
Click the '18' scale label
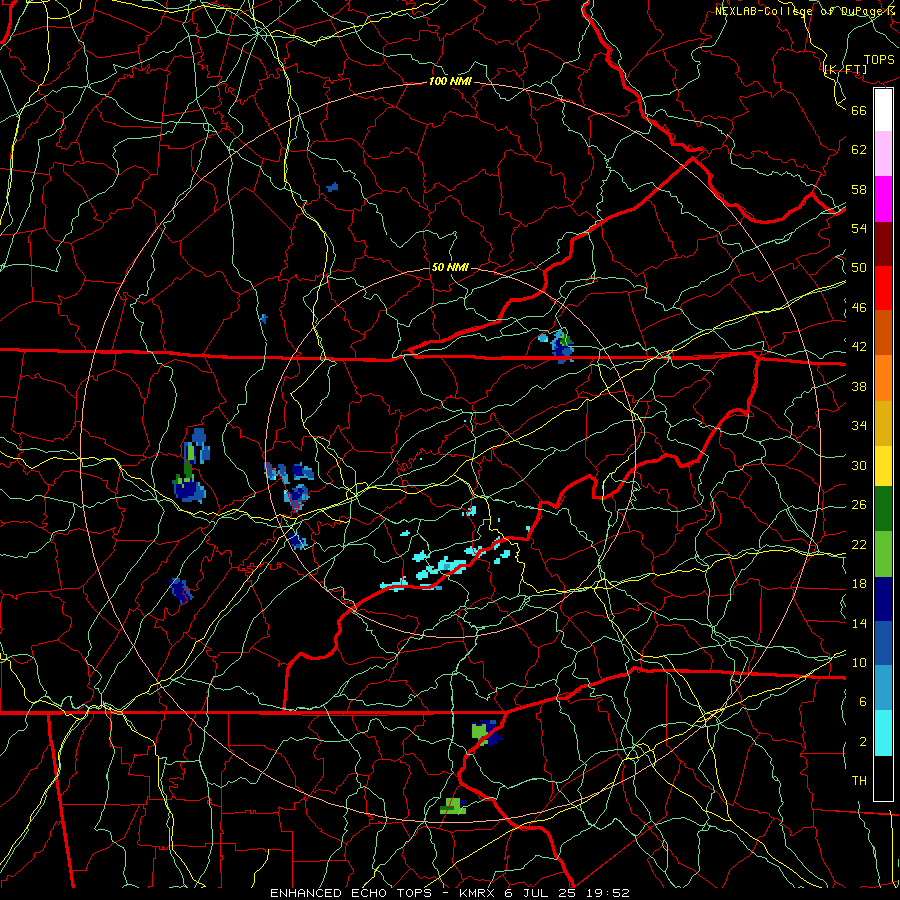click(x=859, y=584)
